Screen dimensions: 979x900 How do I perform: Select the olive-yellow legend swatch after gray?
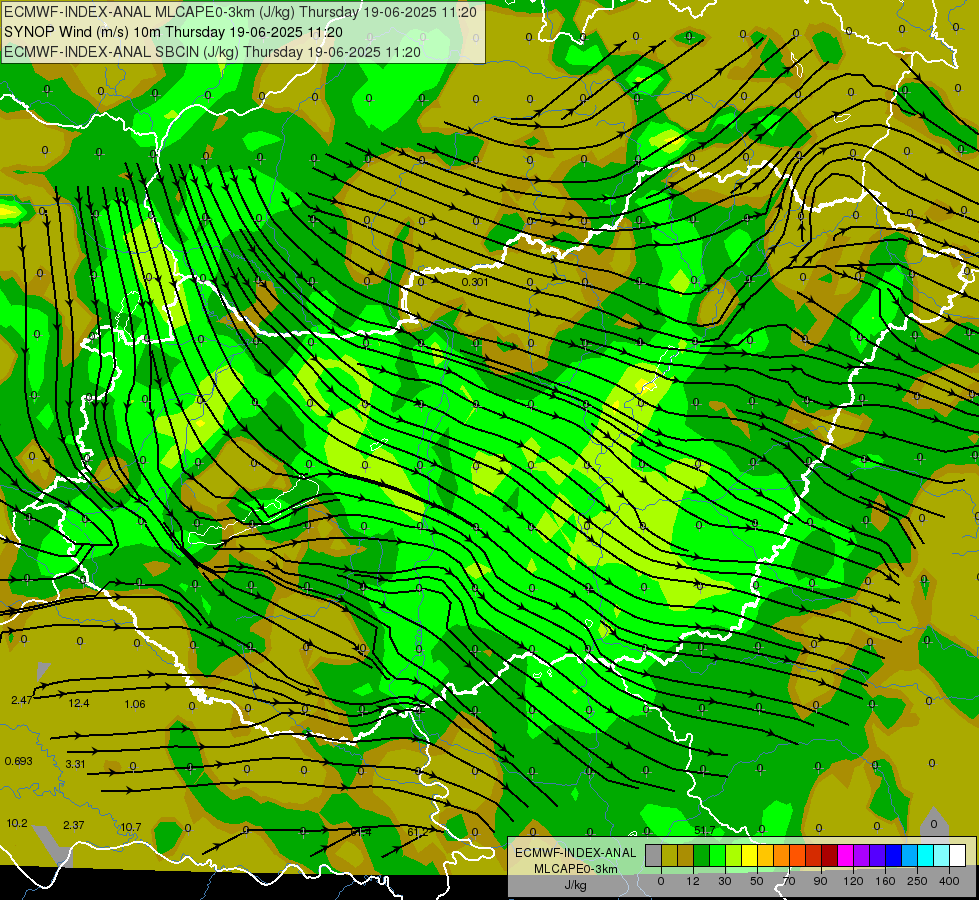click(x=669, y=856)
